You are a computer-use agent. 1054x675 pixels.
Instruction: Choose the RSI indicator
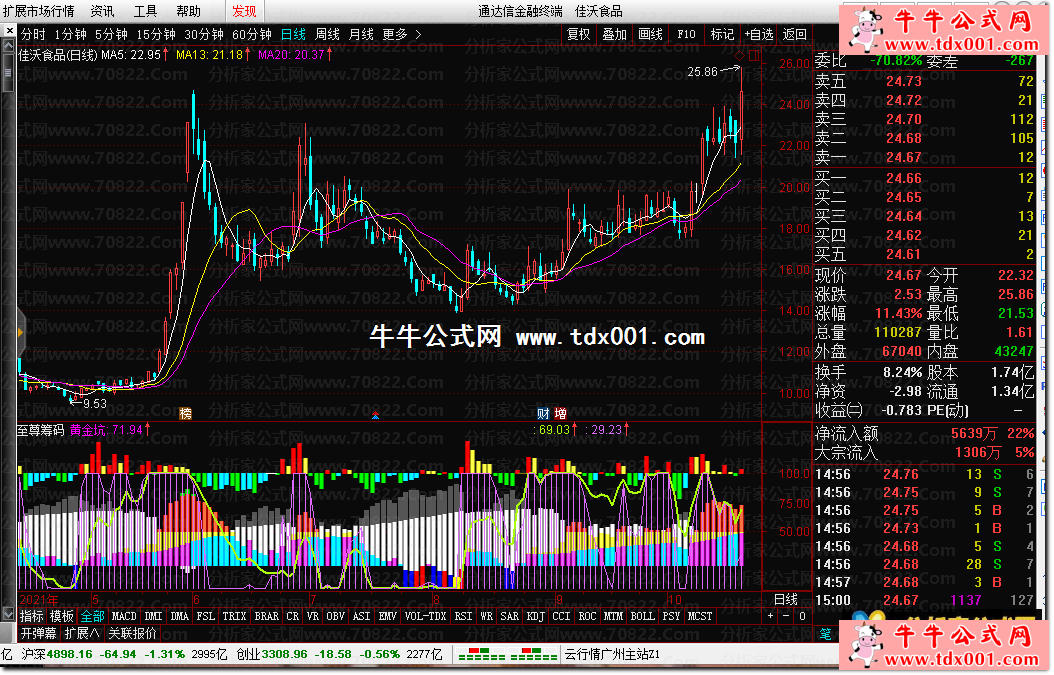click(463, 616)
